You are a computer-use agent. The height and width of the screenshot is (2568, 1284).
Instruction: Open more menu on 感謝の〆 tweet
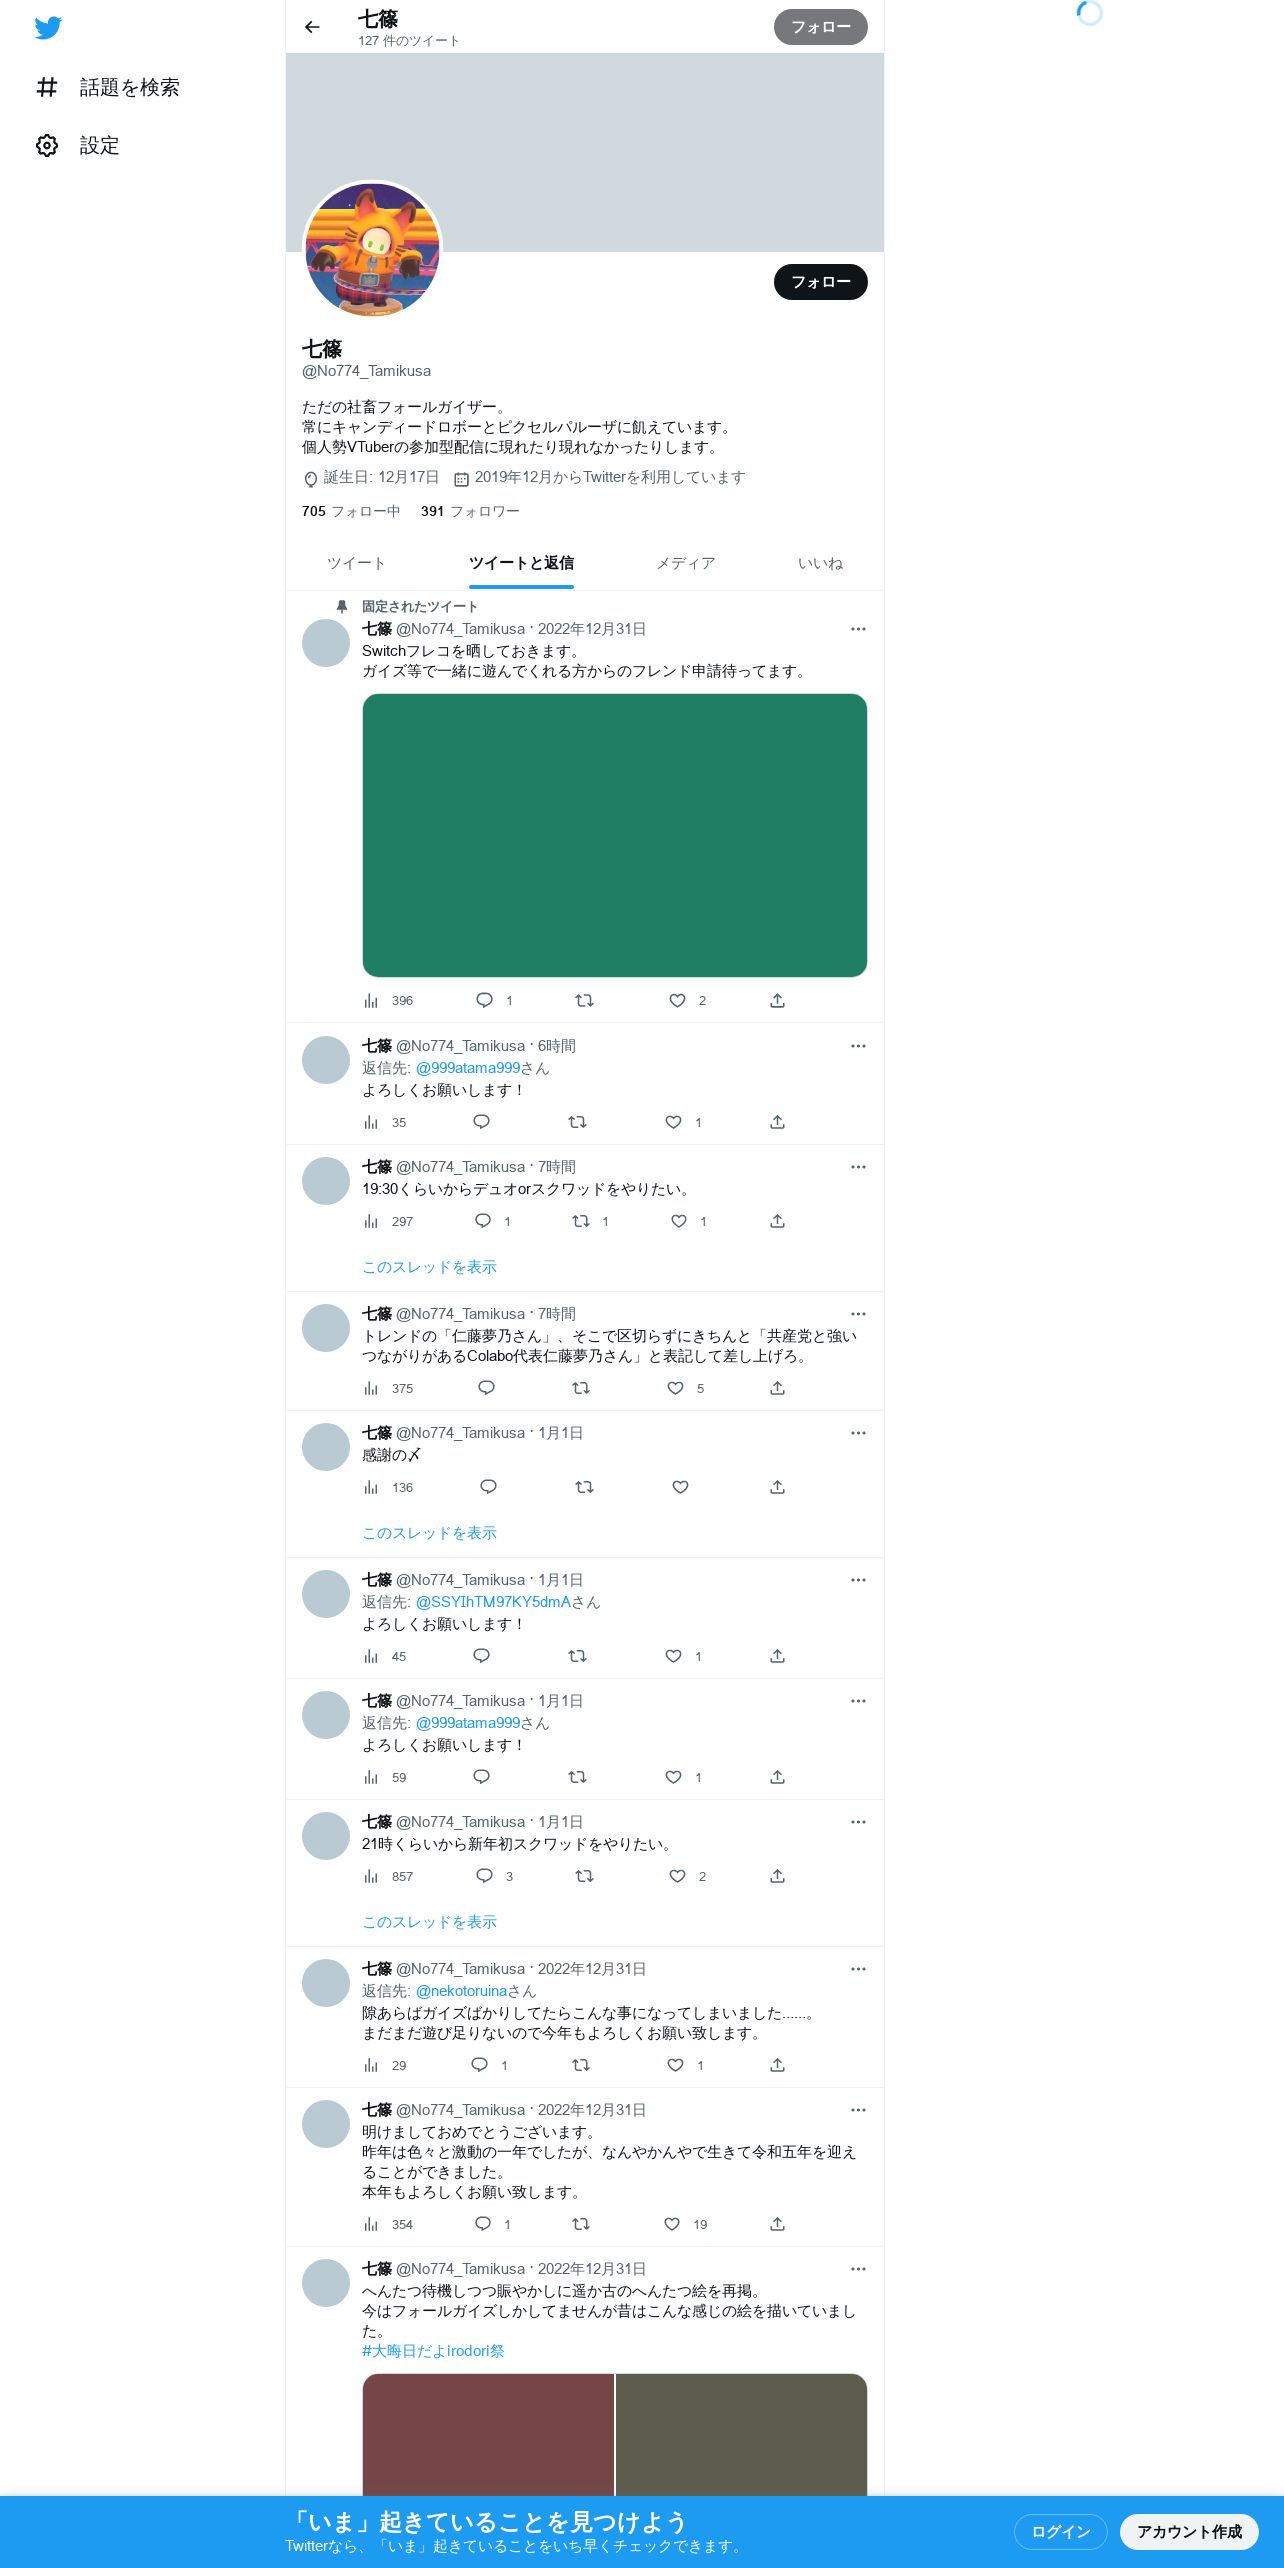pos(858,1433)
